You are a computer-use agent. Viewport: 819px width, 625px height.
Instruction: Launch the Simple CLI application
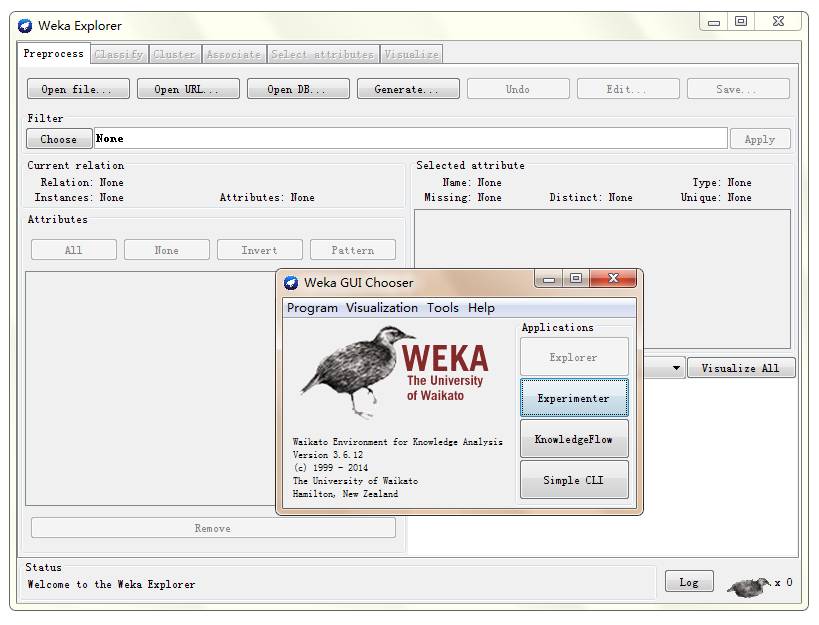click(x=574, y=480)
